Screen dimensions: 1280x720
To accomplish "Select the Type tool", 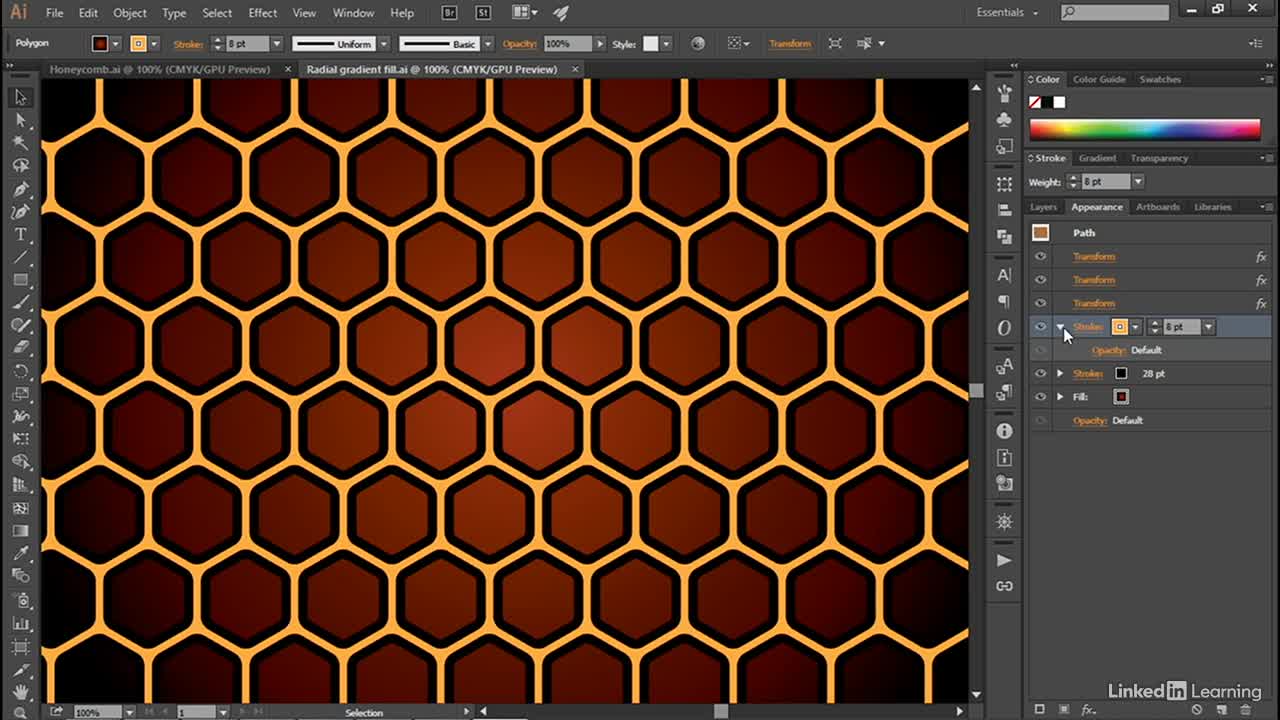I will (20, 234).
